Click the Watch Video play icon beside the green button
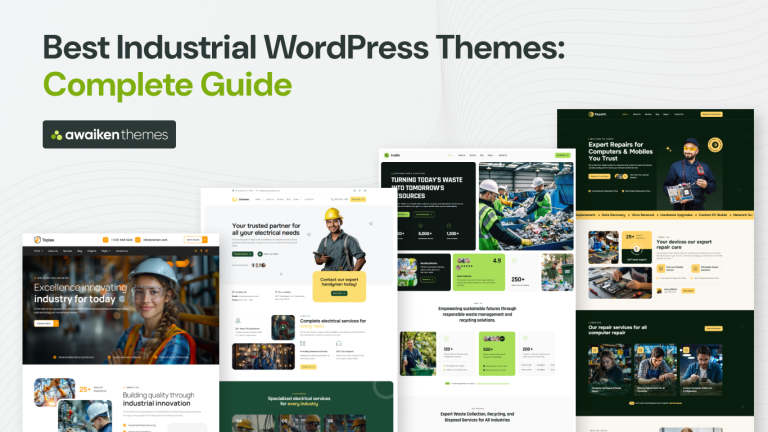The height and width of the screenshot is (432, 768). pos(260,254)
